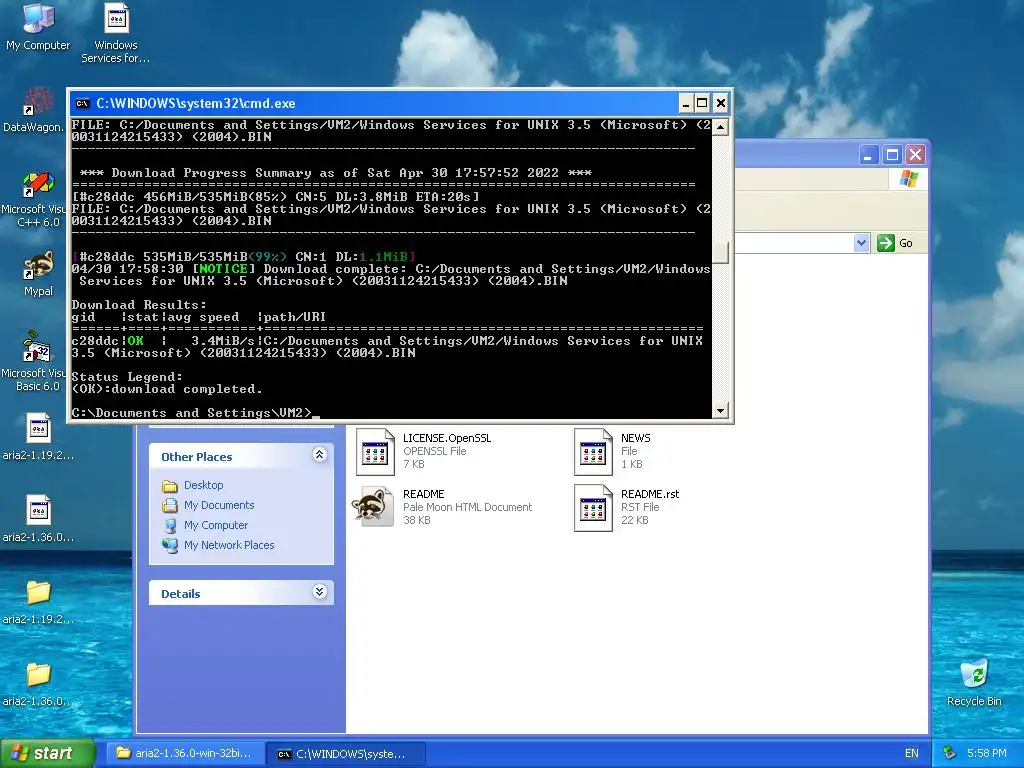Click EN language indicator in taskbar
This screenshot has width=1024, height=768.
[912, 753]
